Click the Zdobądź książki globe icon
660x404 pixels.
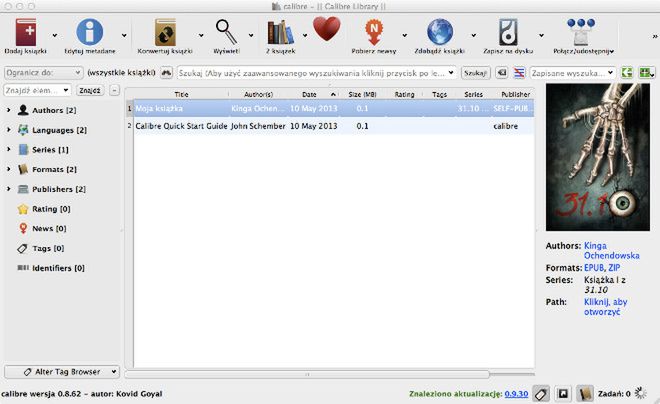click(x=440, y=32)
